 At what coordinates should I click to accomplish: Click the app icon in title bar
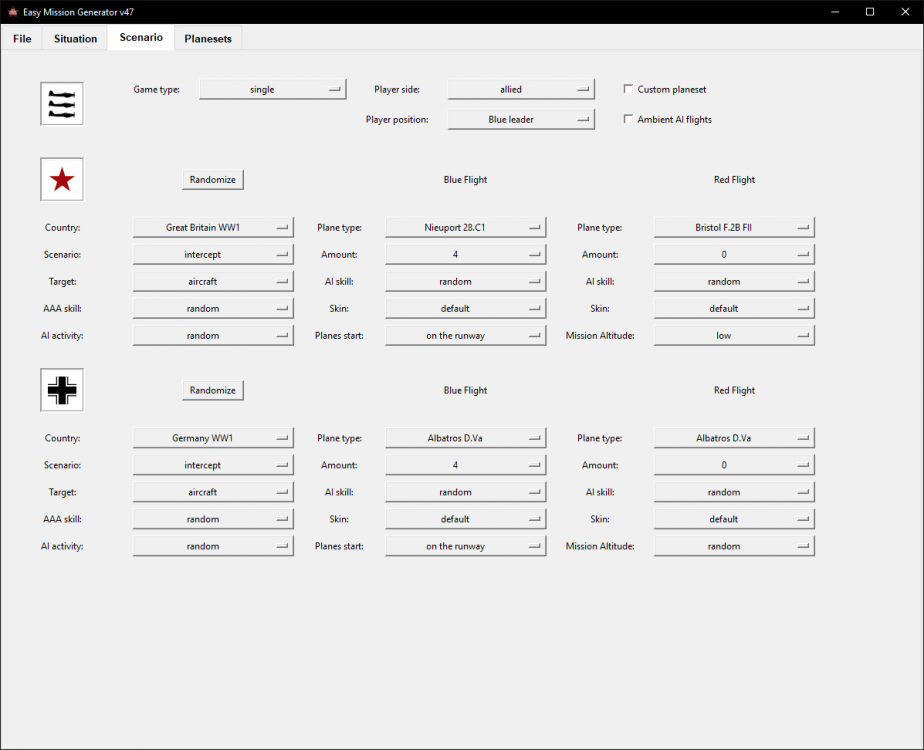[x=12, y=11]
